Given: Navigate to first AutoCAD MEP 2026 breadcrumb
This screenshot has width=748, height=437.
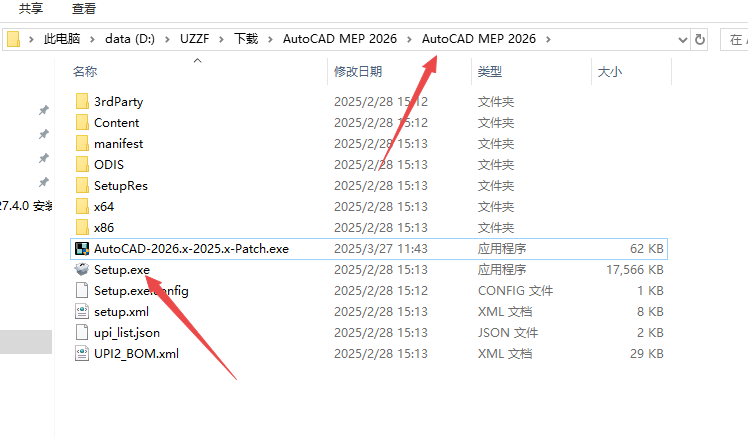Looking at the screenshot, I should [x=340, y=39].
